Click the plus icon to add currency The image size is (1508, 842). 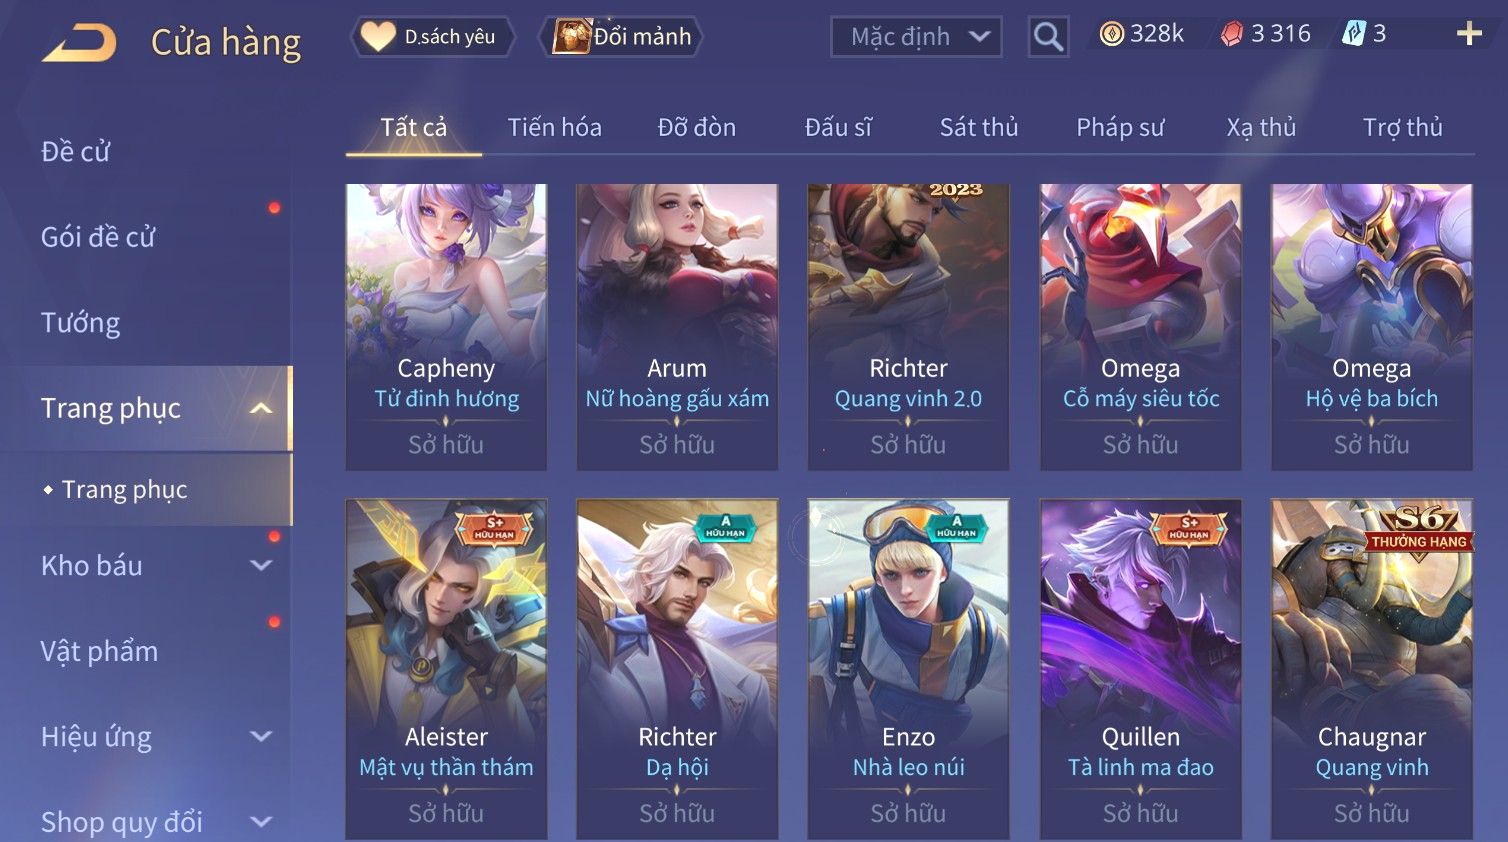pos(1469,34)
